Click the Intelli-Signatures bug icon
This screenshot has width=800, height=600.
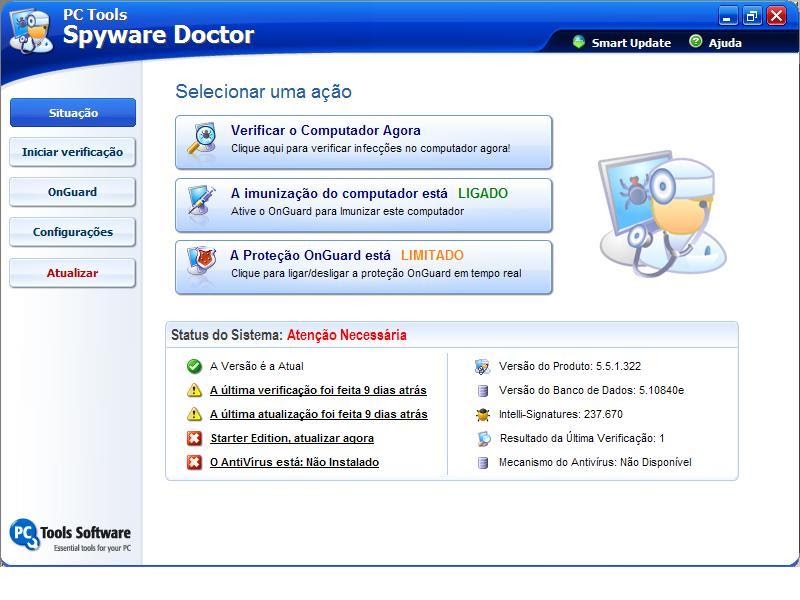pos(483,414)
